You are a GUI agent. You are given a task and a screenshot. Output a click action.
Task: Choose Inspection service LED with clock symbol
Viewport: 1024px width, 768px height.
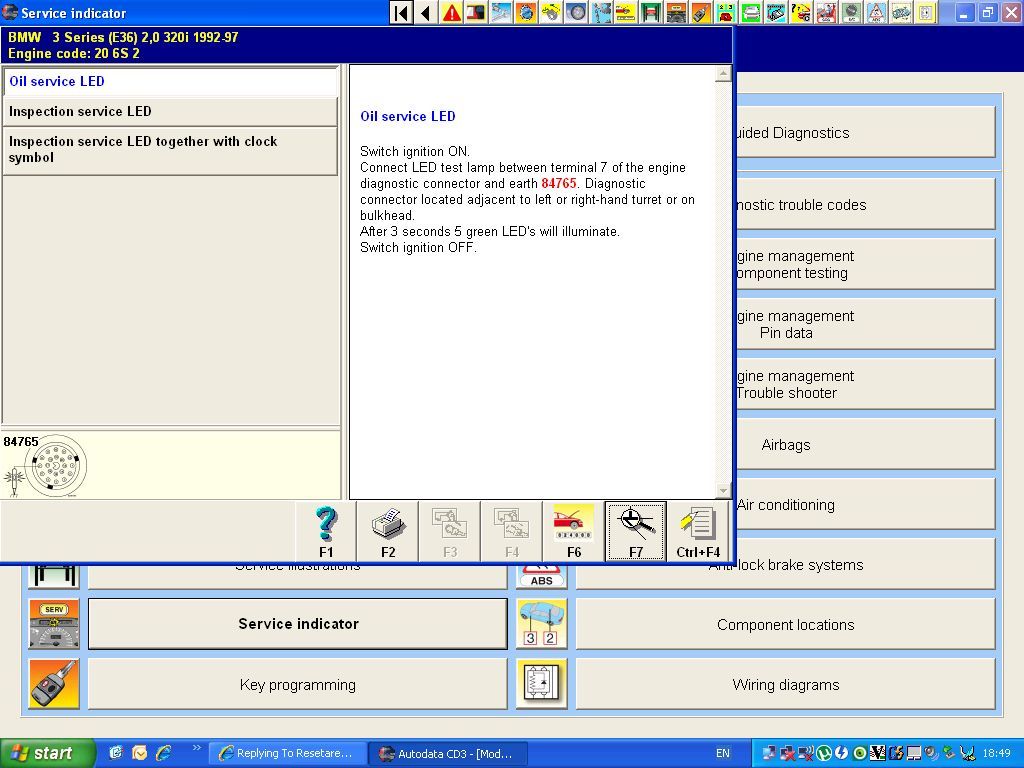click(x=170, y=150)
